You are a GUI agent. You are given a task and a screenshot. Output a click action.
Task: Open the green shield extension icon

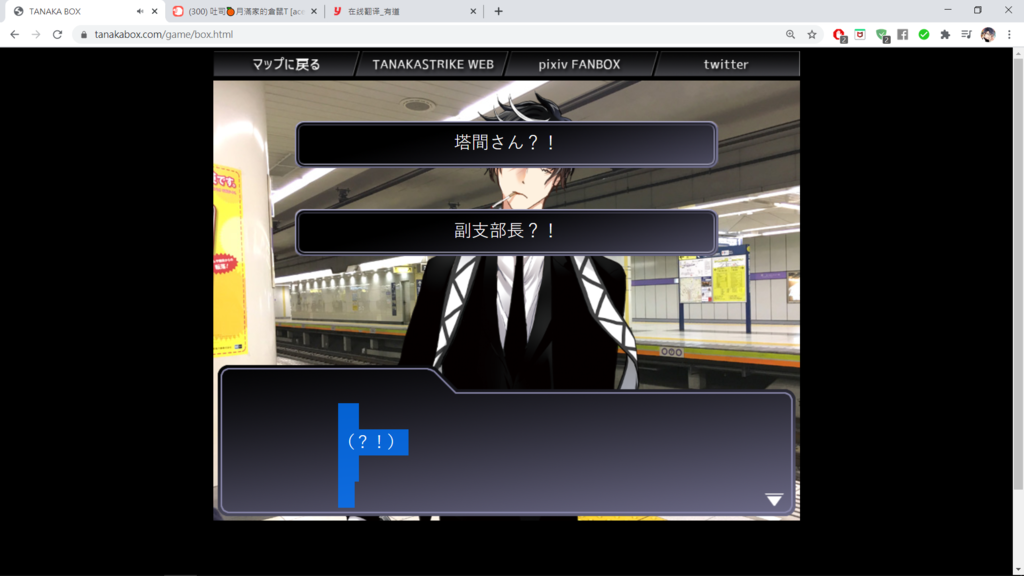(882, 35)
